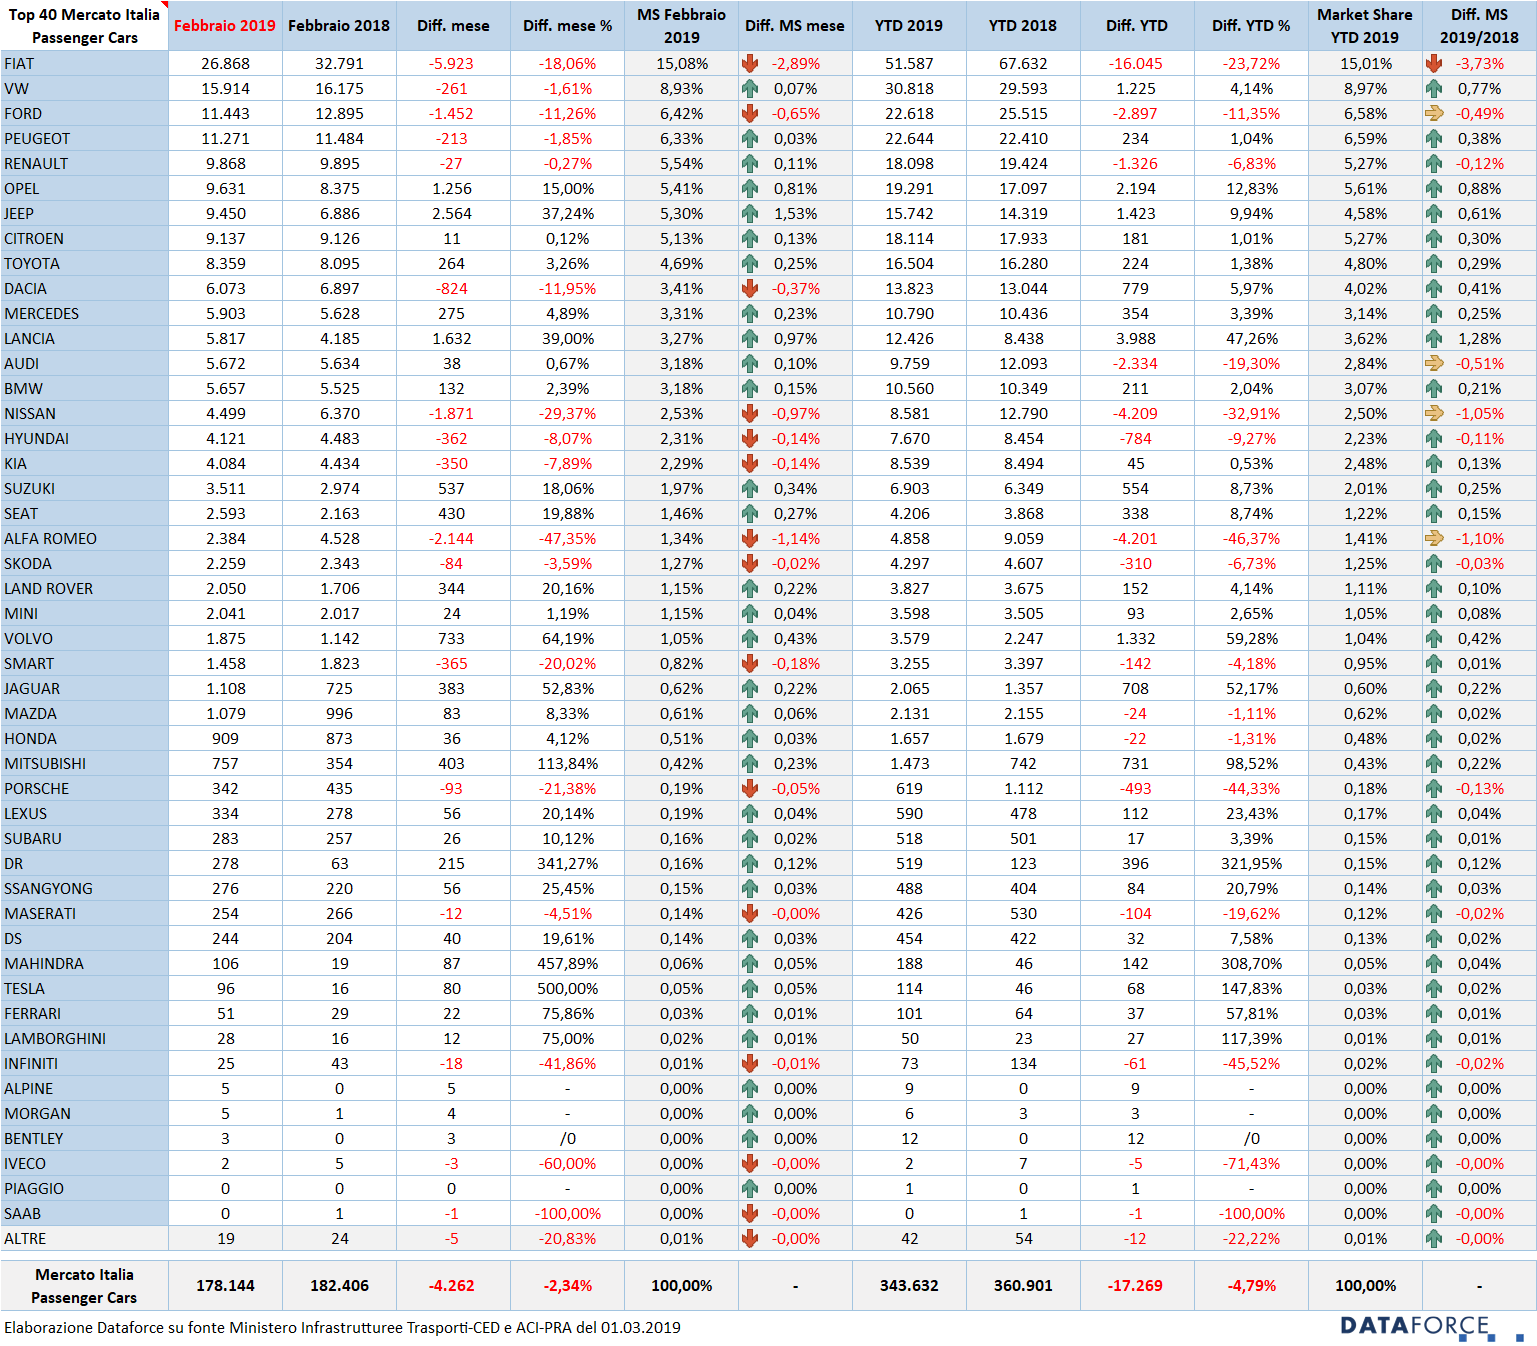Click the Elaborazione Dataforce source footnote
Image resolution: width=1537 pixels, height=1346 pixels.
pos(342,1327)
